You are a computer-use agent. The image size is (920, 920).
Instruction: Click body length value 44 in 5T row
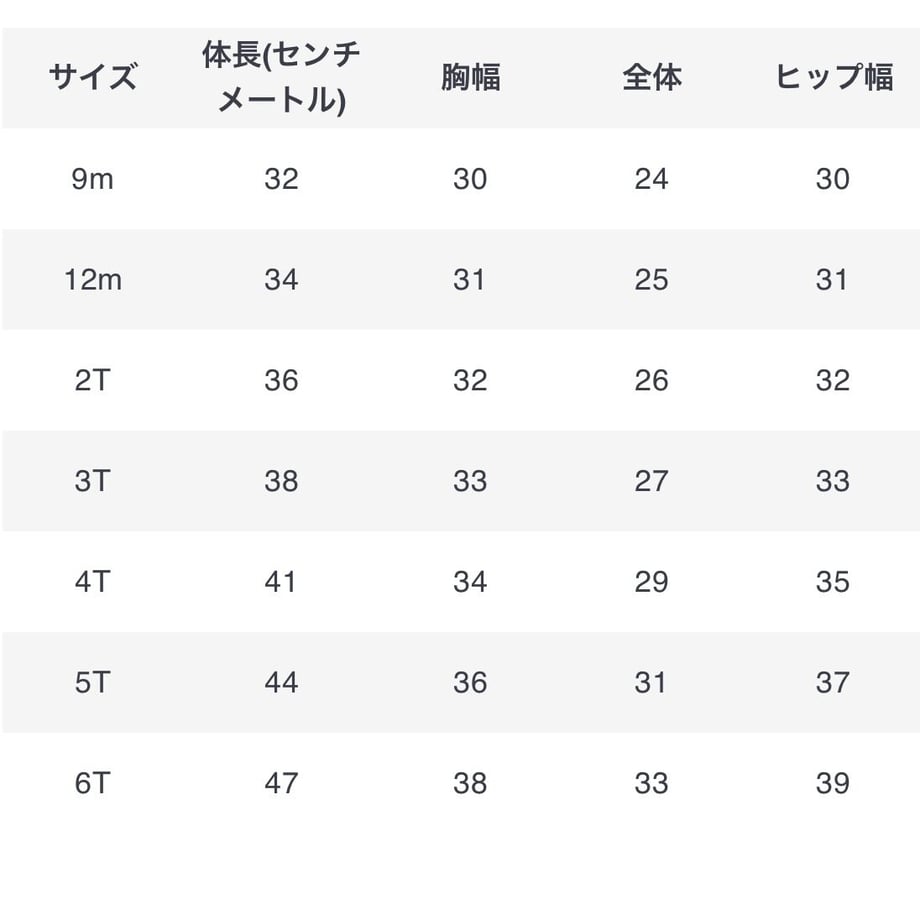(x=281, y=683)
